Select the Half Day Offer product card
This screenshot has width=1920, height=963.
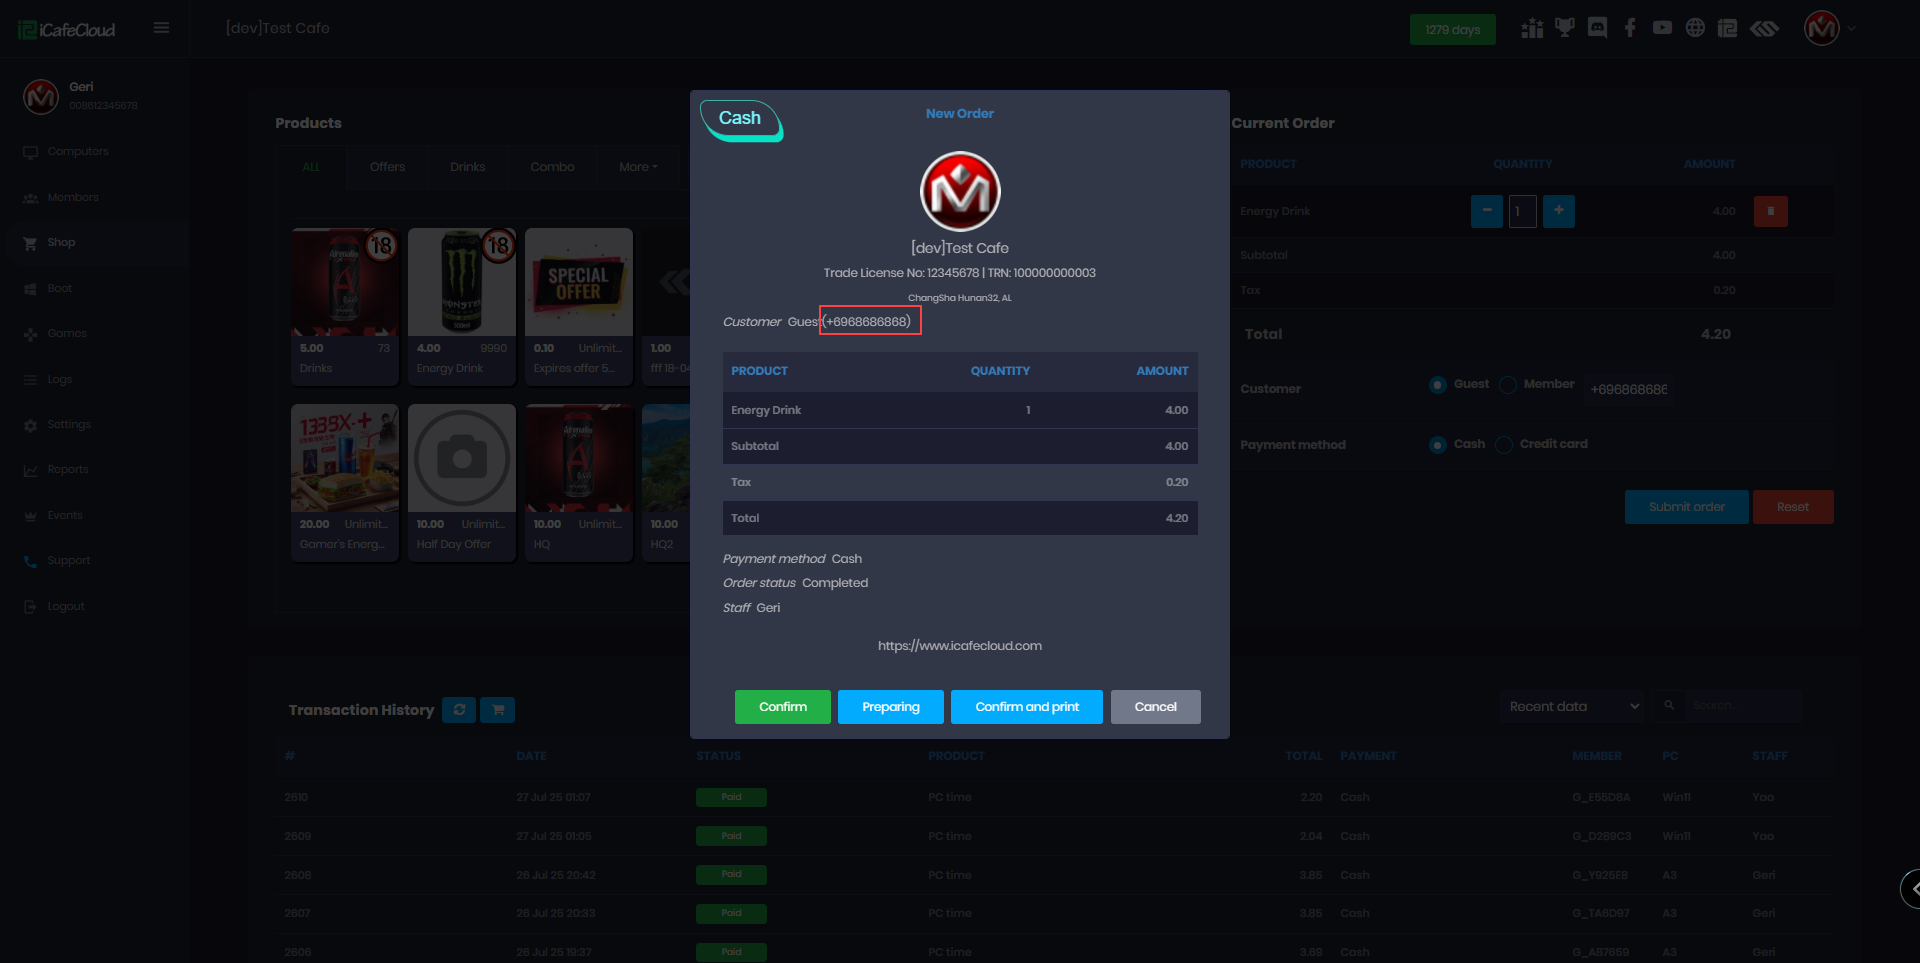point(462,483)
